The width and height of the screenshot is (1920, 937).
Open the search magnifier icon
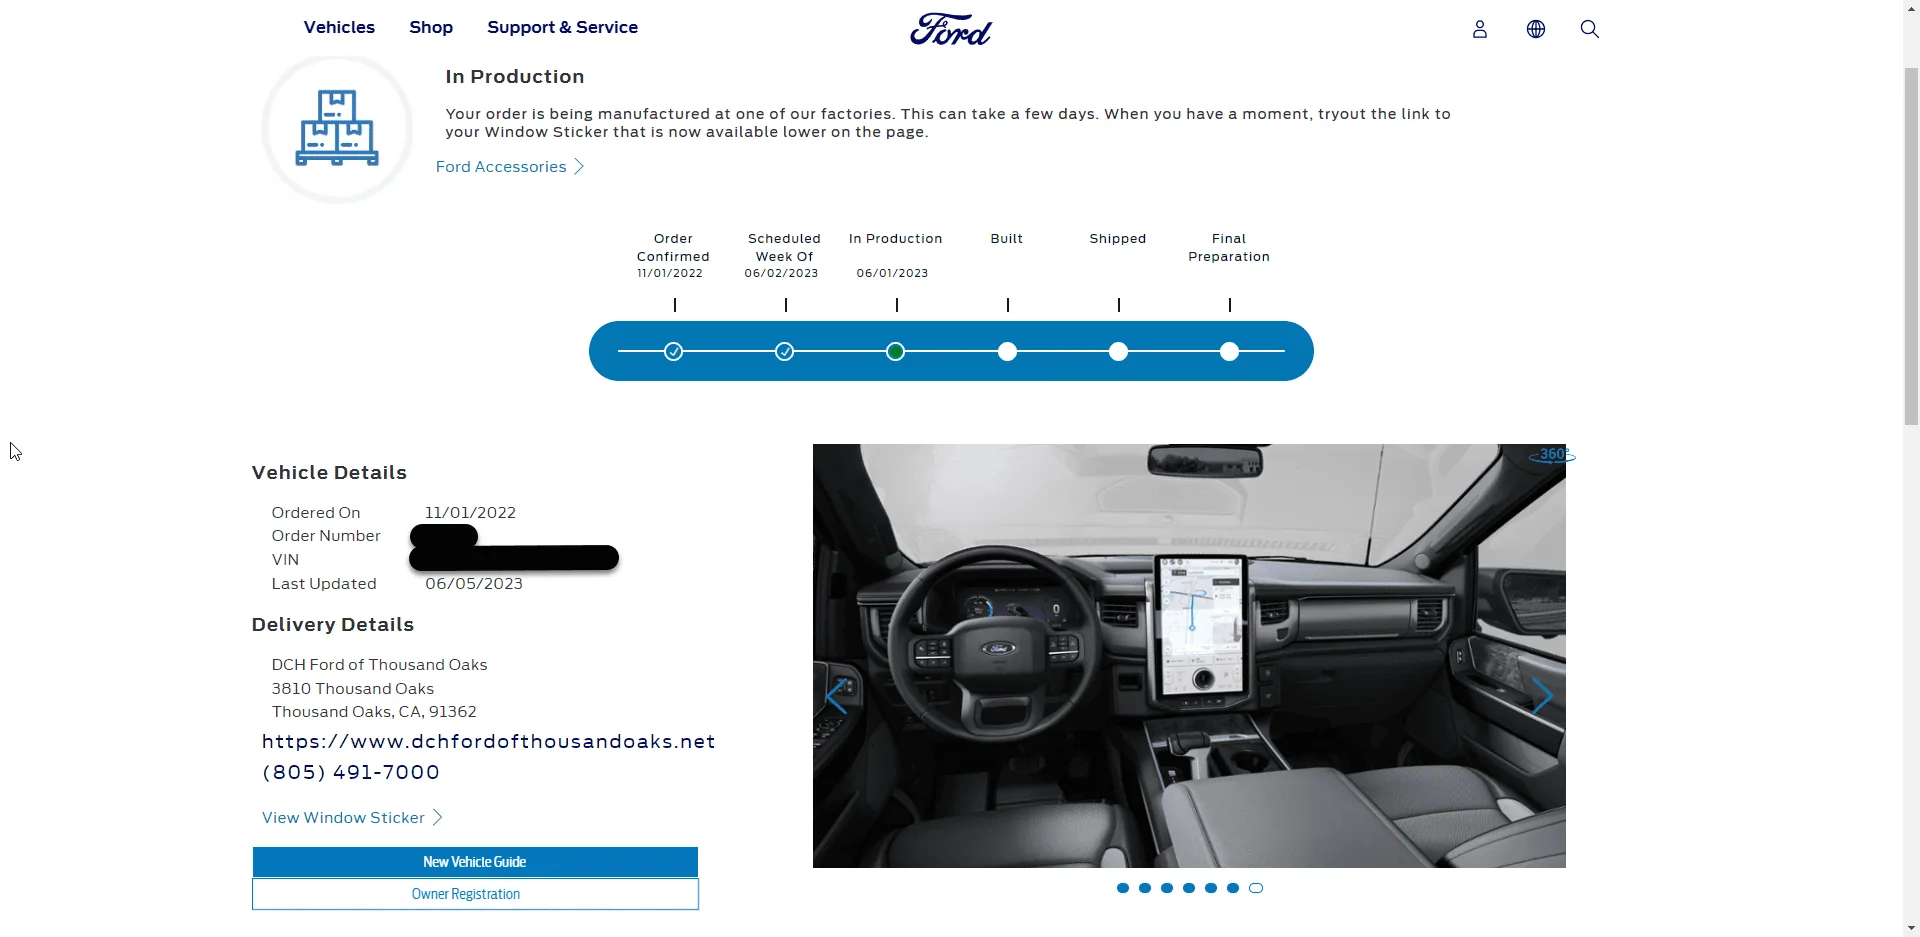(1590, 30)
